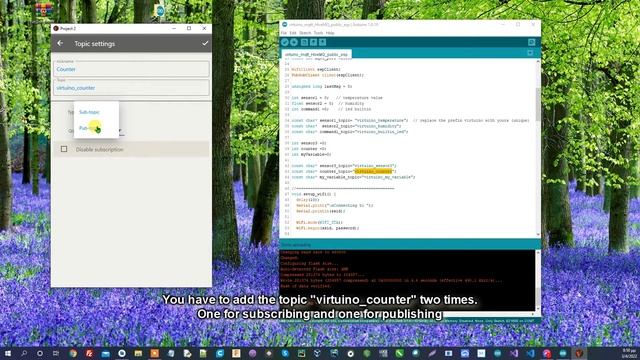Open the Arduino Edit menu
The image size is (640, 360).
tap(293, 33)
